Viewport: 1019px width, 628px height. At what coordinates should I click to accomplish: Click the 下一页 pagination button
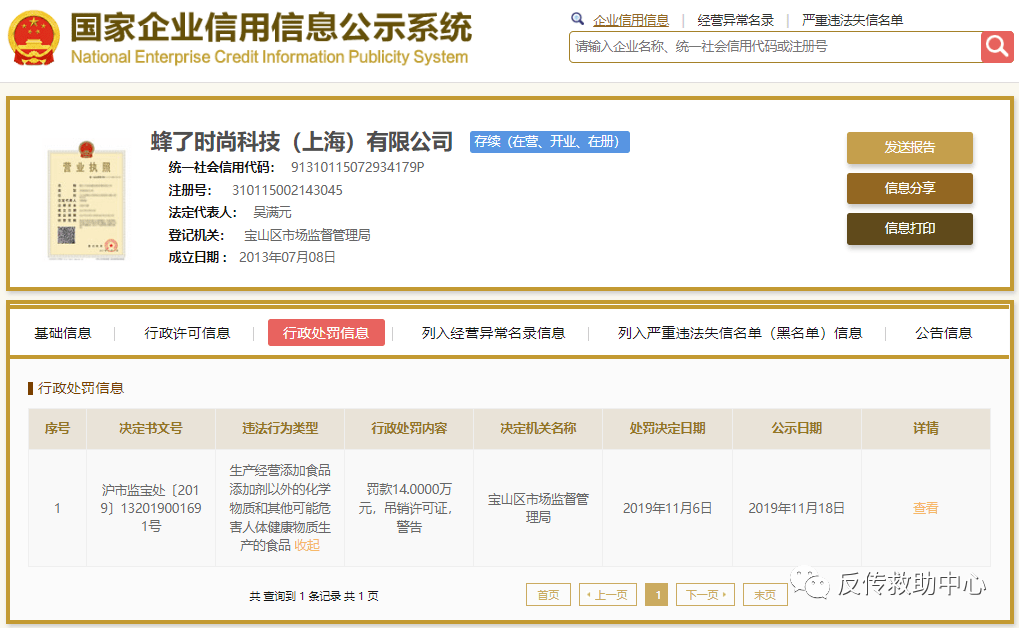coord(706,595)
